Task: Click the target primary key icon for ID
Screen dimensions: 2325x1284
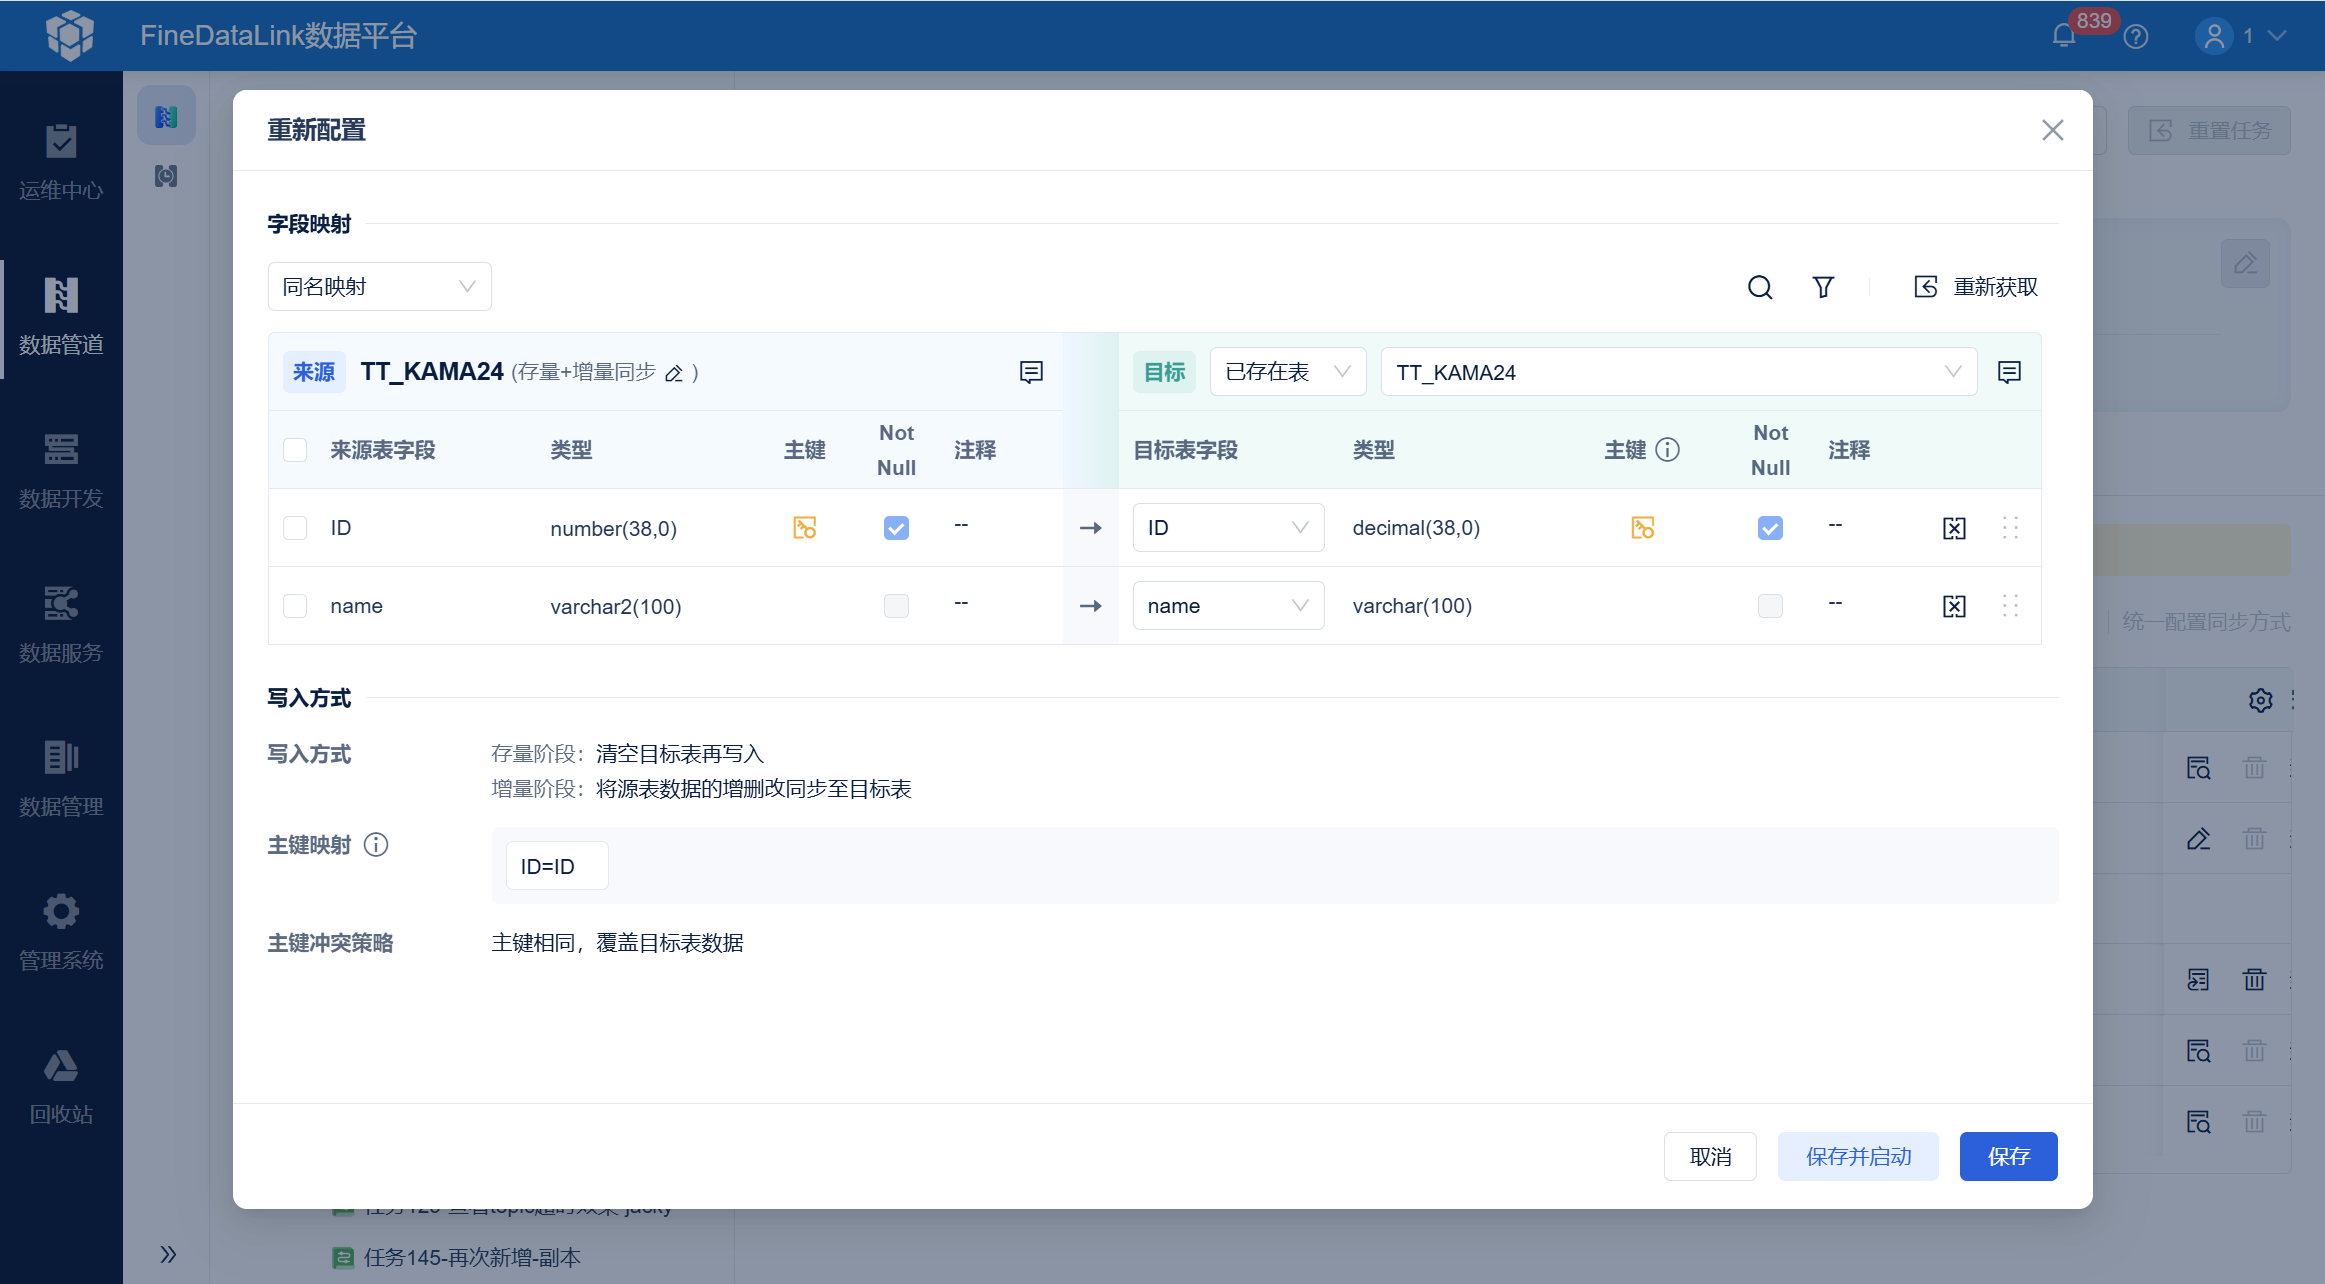Action: pyautogui.click(x=1642, y=527)
